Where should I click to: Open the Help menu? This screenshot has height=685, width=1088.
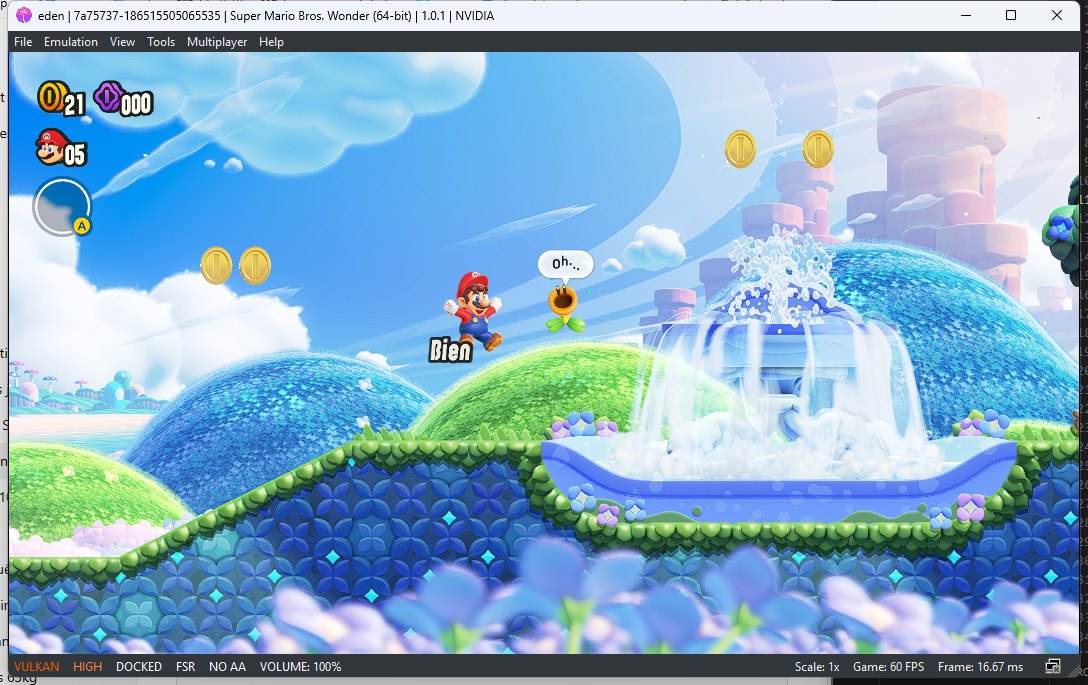click(271, 42)
